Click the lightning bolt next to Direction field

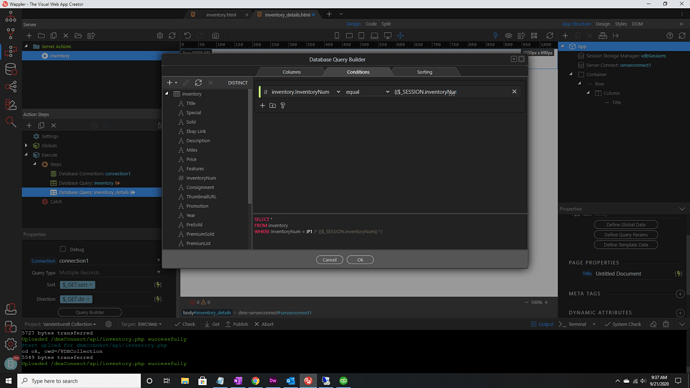158,299
